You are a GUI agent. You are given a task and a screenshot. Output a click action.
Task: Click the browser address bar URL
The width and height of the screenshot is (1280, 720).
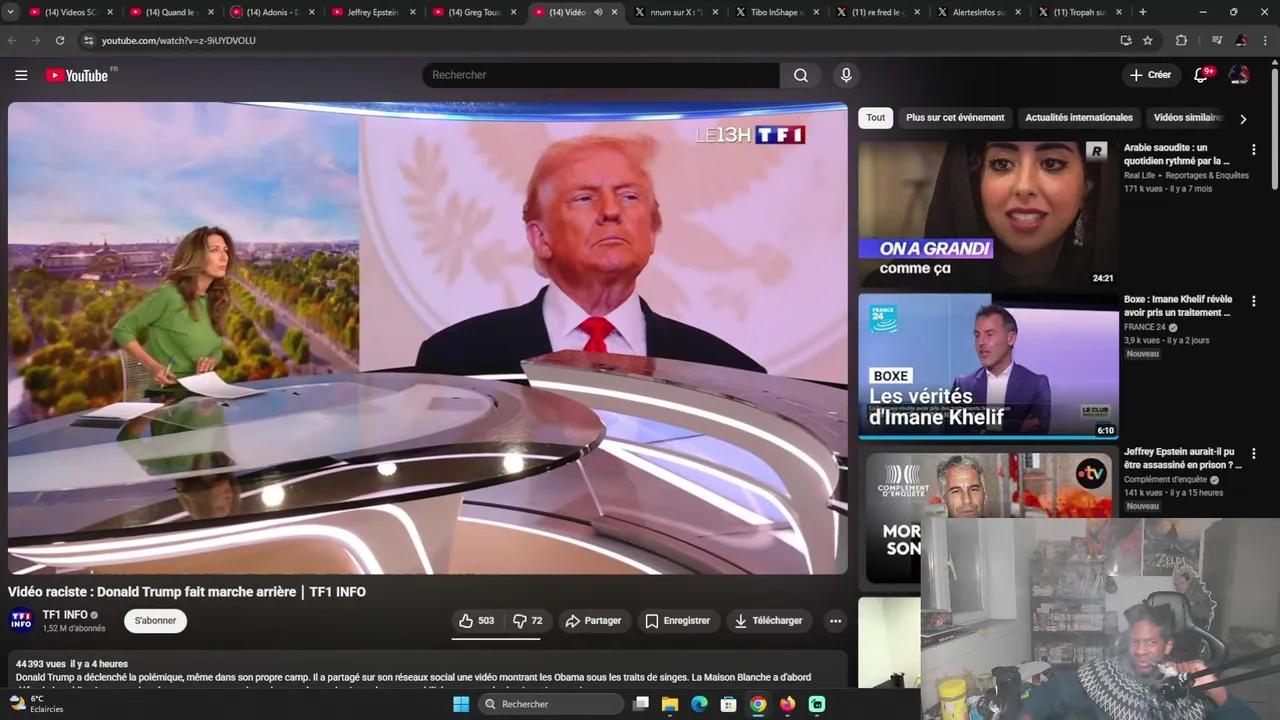179,40
